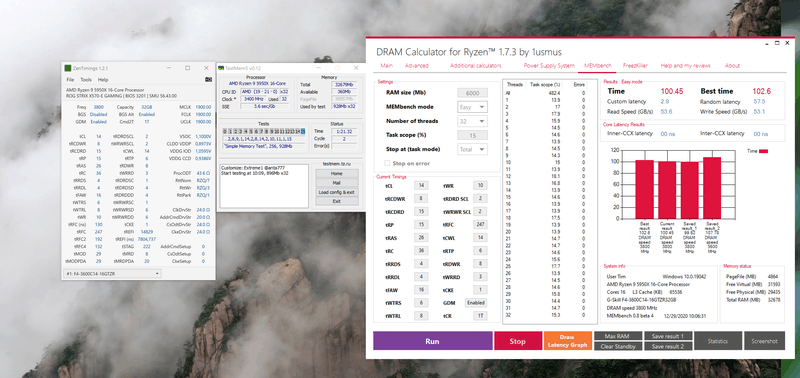Click the purple Run button

pyautogui.click(x=433, y=341)
